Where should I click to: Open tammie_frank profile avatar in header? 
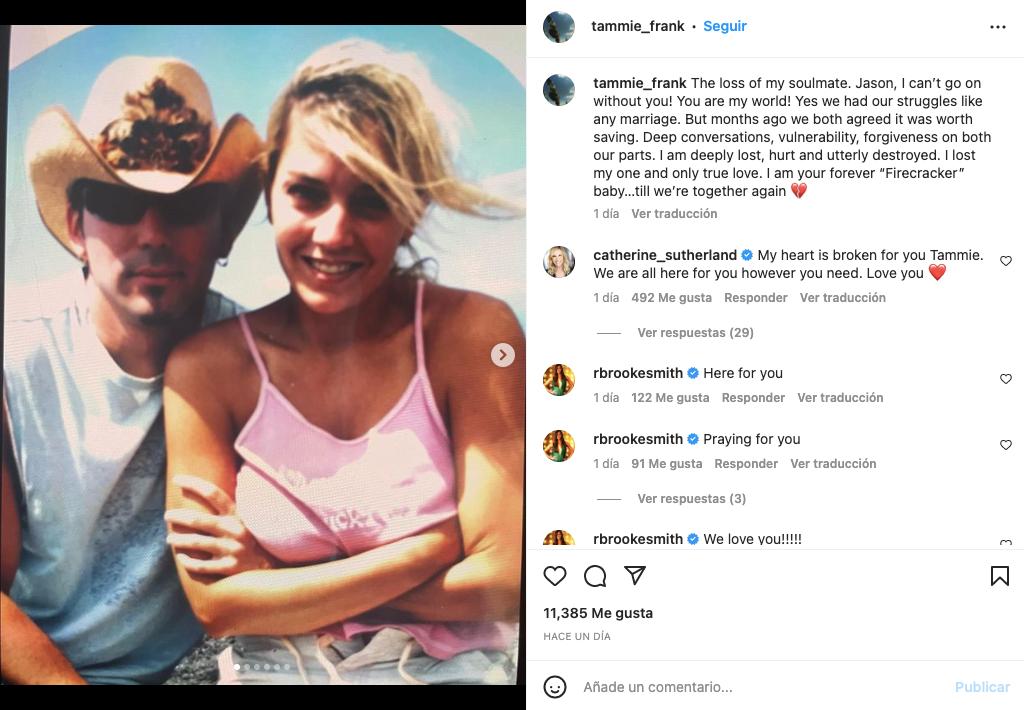(559, 27)
